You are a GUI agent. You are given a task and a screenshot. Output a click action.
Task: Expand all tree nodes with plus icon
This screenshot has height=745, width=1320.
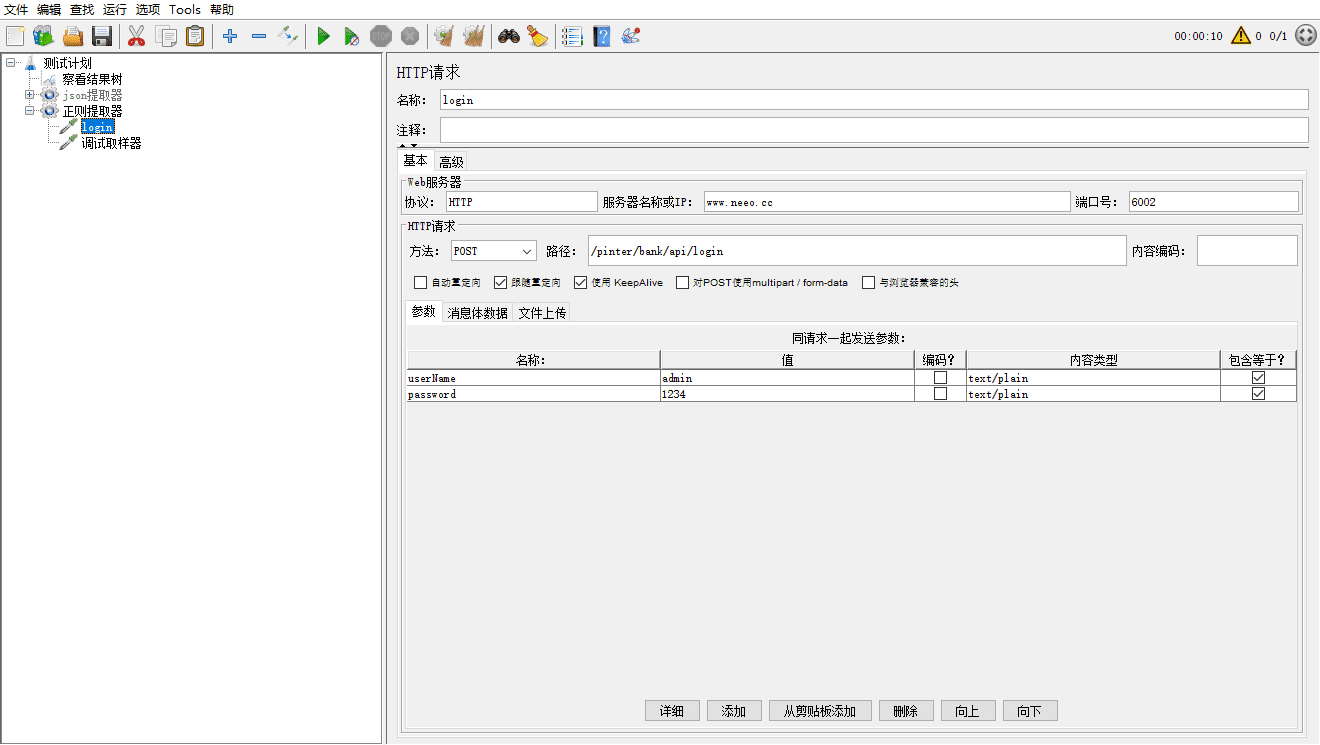[x=230, y=37]
